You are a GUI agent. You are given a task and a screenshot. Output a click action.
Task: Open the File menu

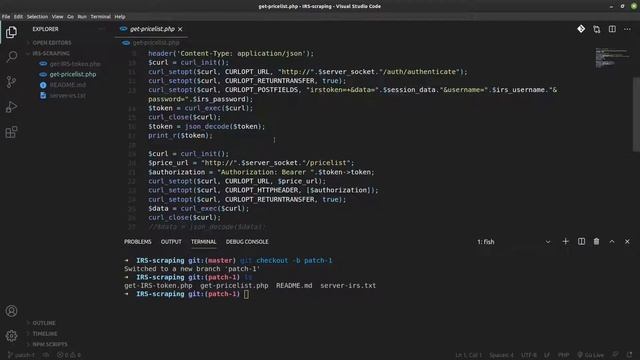click(x=6, y=17)
